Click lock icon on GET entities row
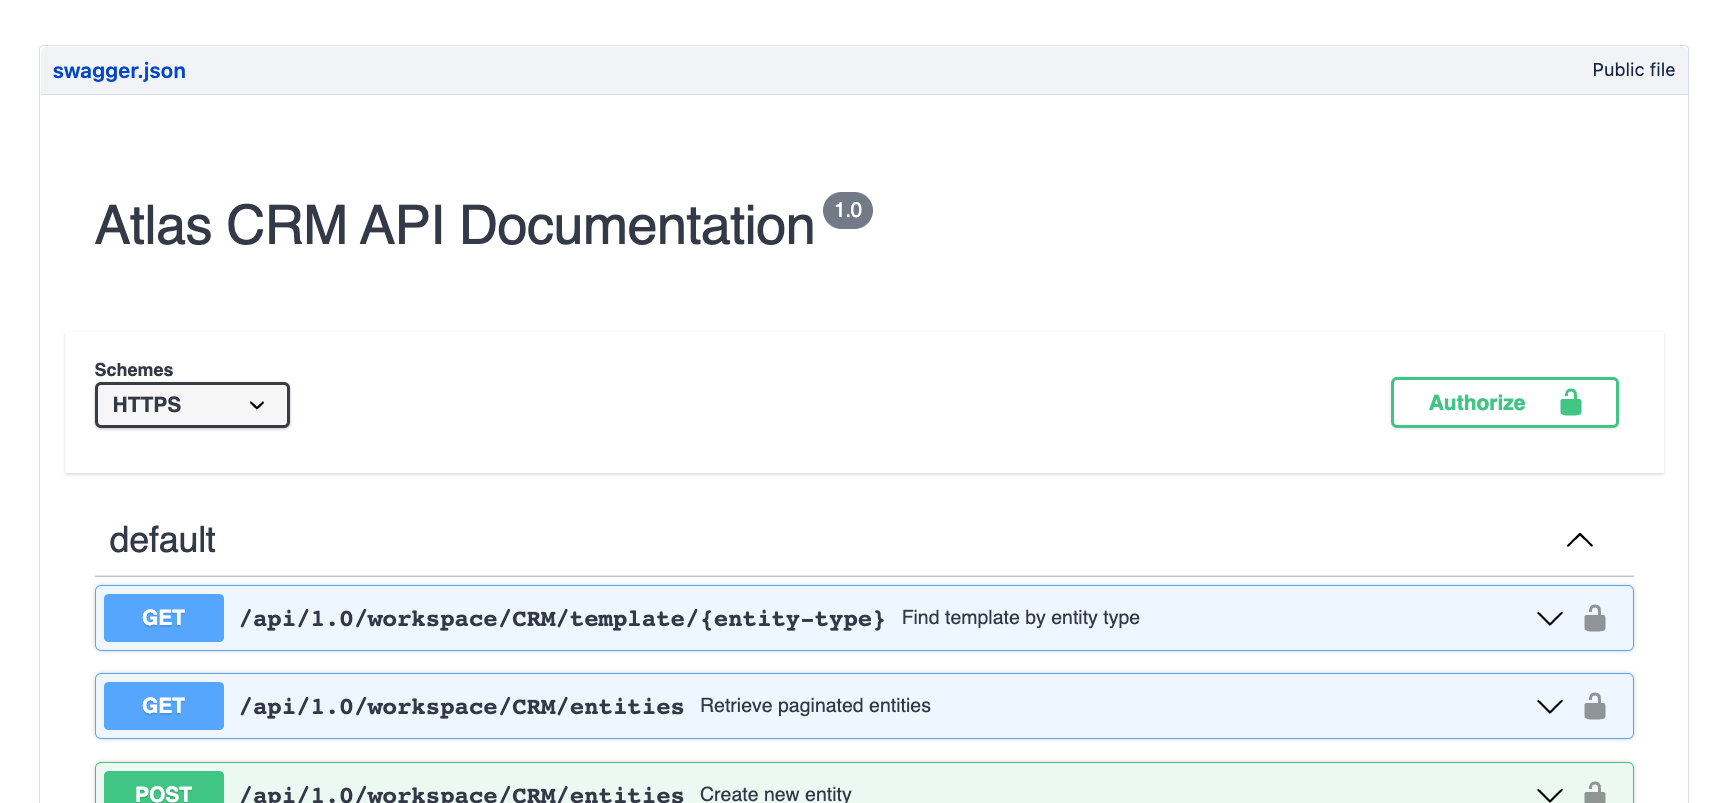 (1594, 707)
